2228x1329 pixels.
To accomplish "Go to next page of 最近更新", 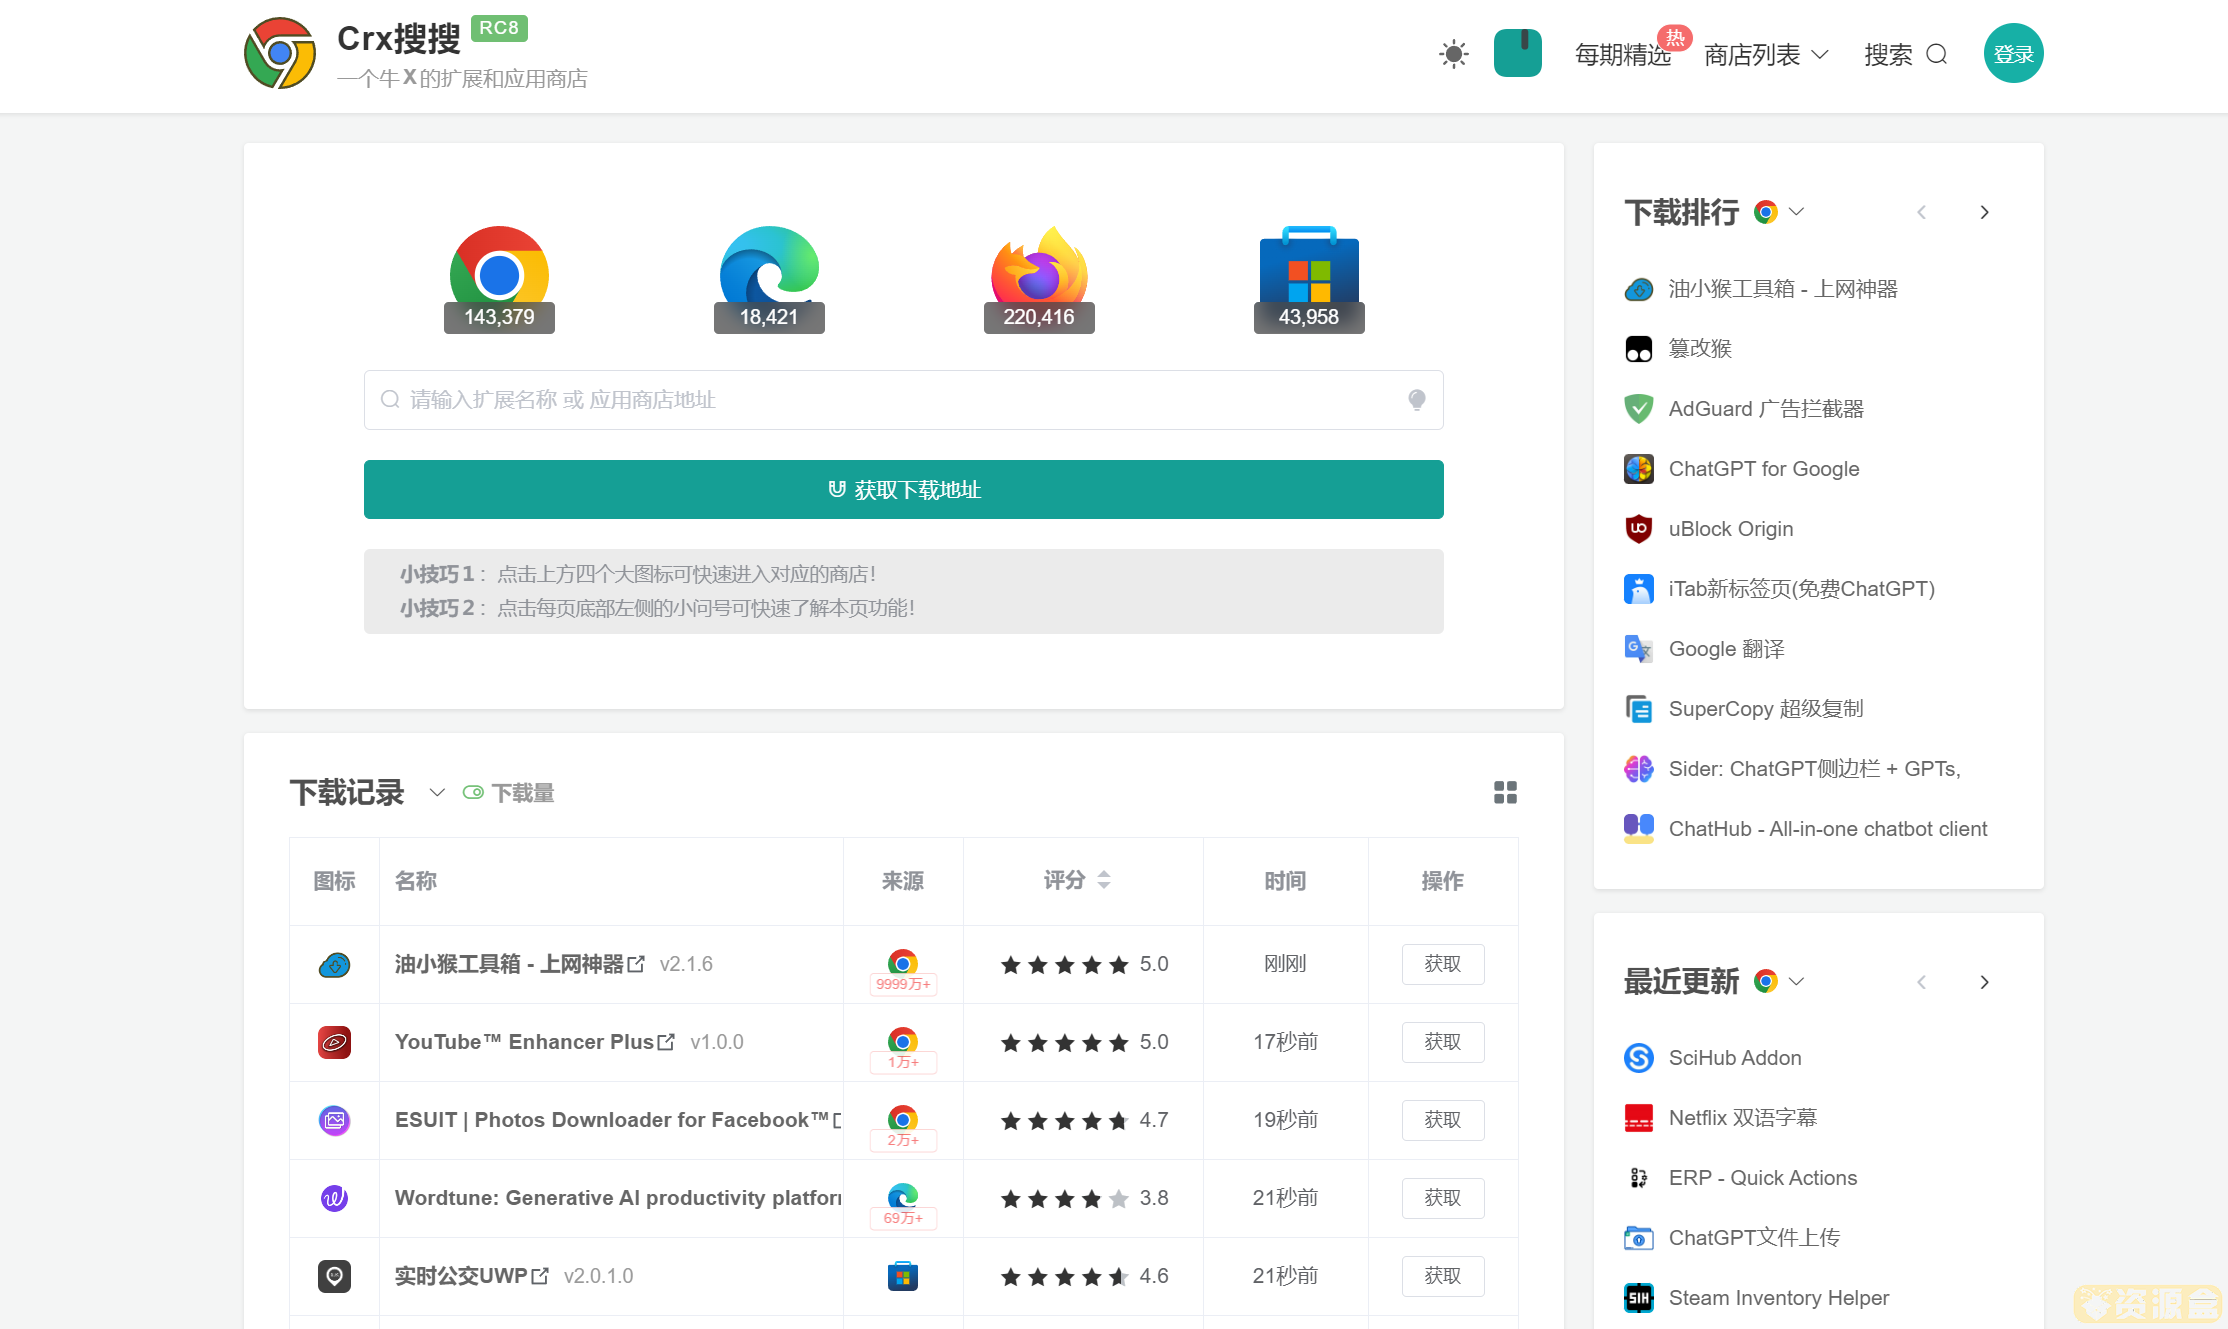I will 1984,982.
